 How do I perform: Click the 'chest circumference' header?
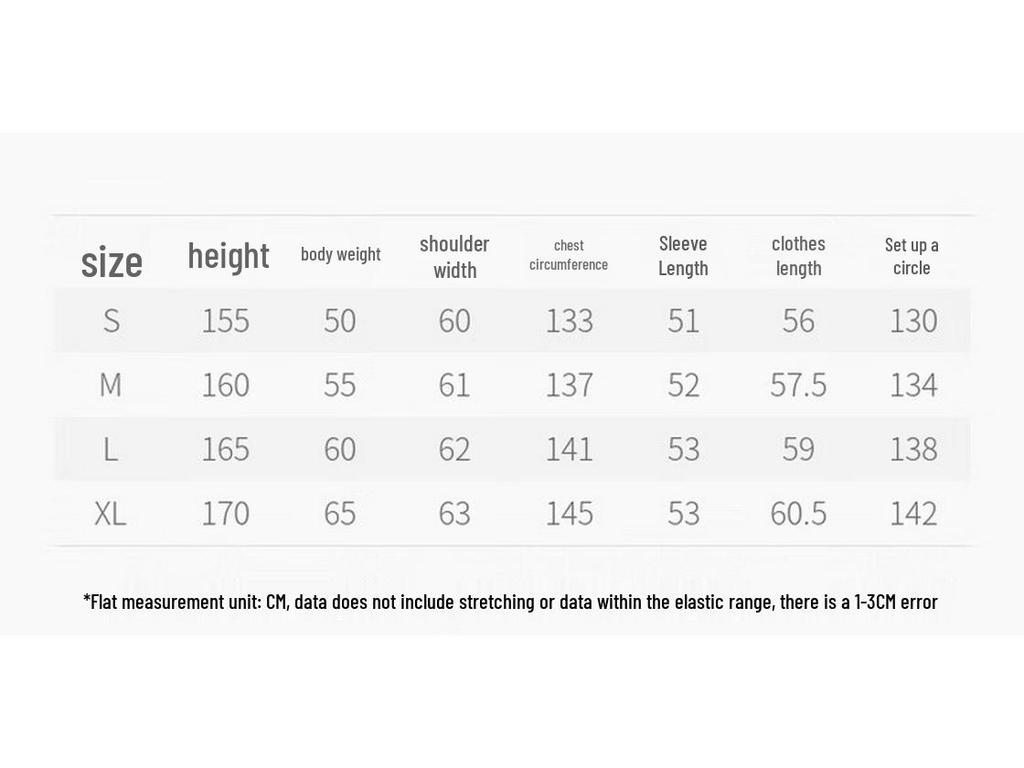point(568,255)
